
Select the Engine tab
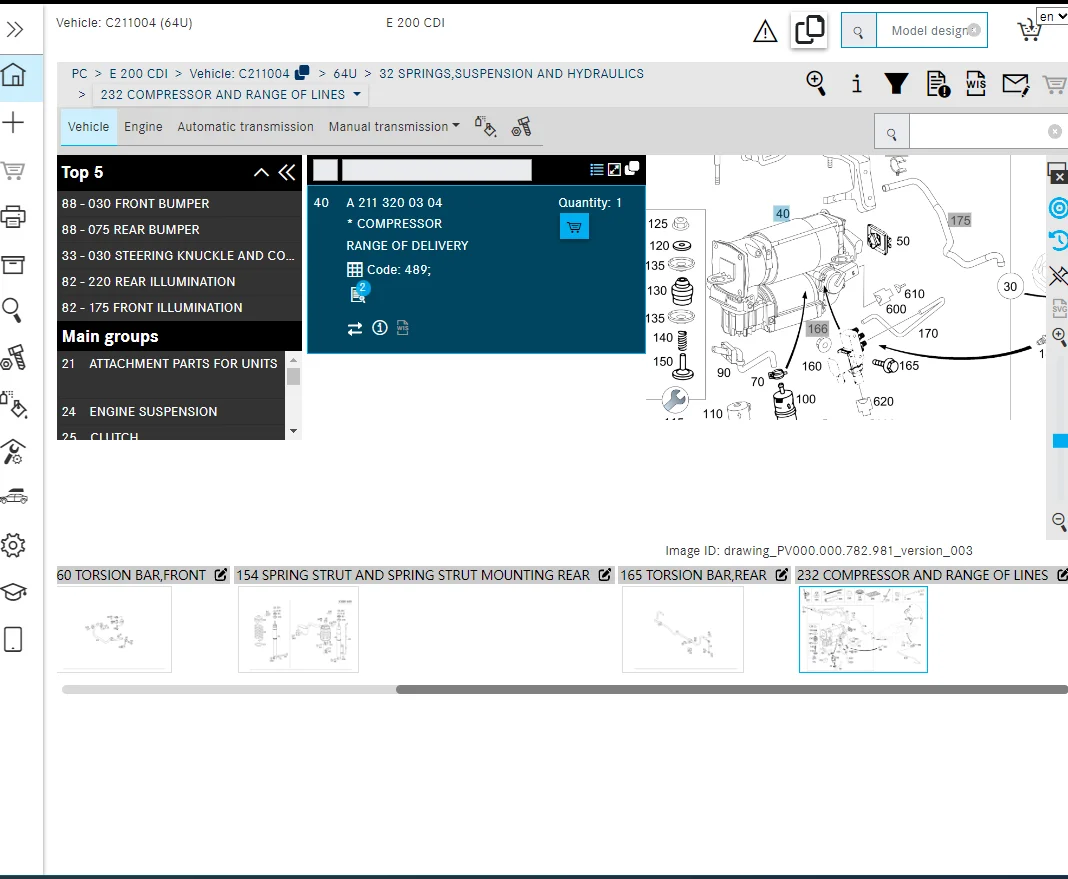pos(143,127)
